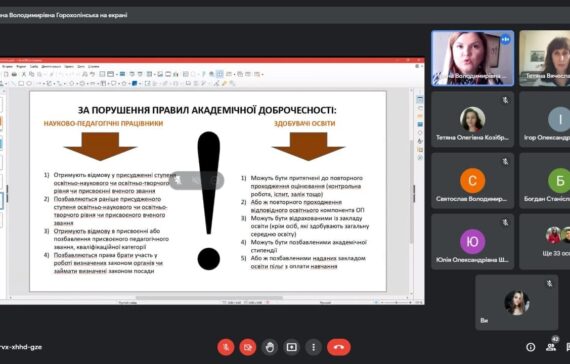Click the slide title 'ЗА ПОРУШЕННЯ ПРАВИЛ АКАДЕМІЧНОЇ ДОБРОЧЕСНОСТІ'

point(207,110)
